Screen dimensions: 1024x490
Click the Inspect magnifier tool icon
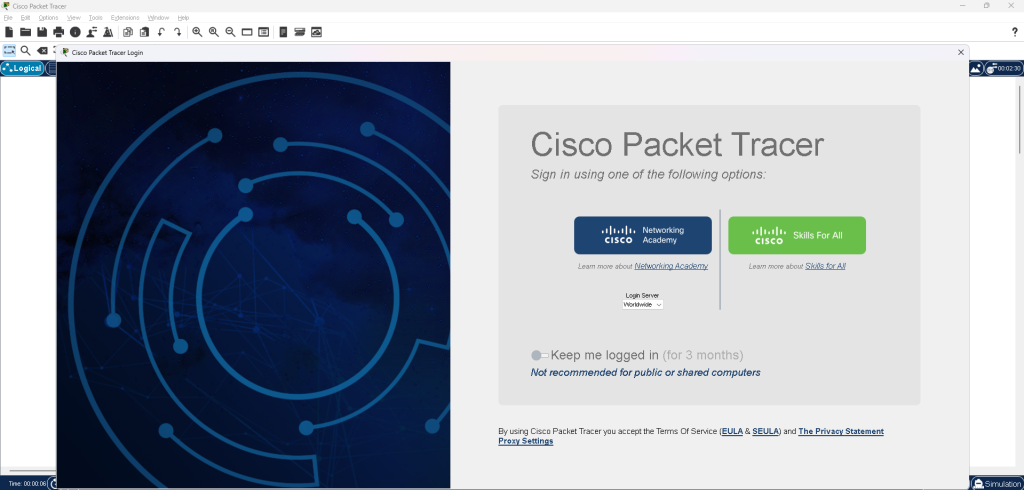26,50
